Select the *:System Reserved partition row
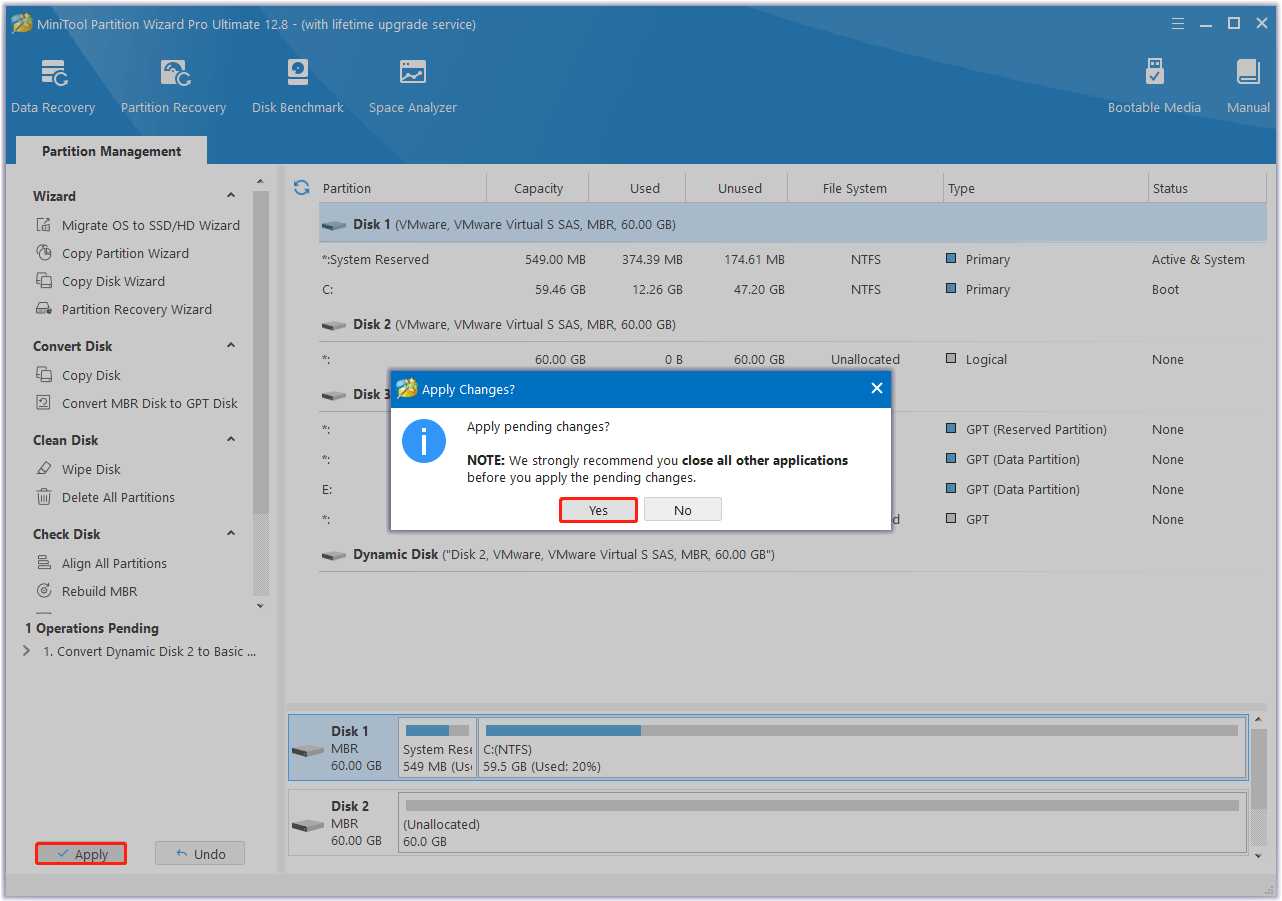 793,259
